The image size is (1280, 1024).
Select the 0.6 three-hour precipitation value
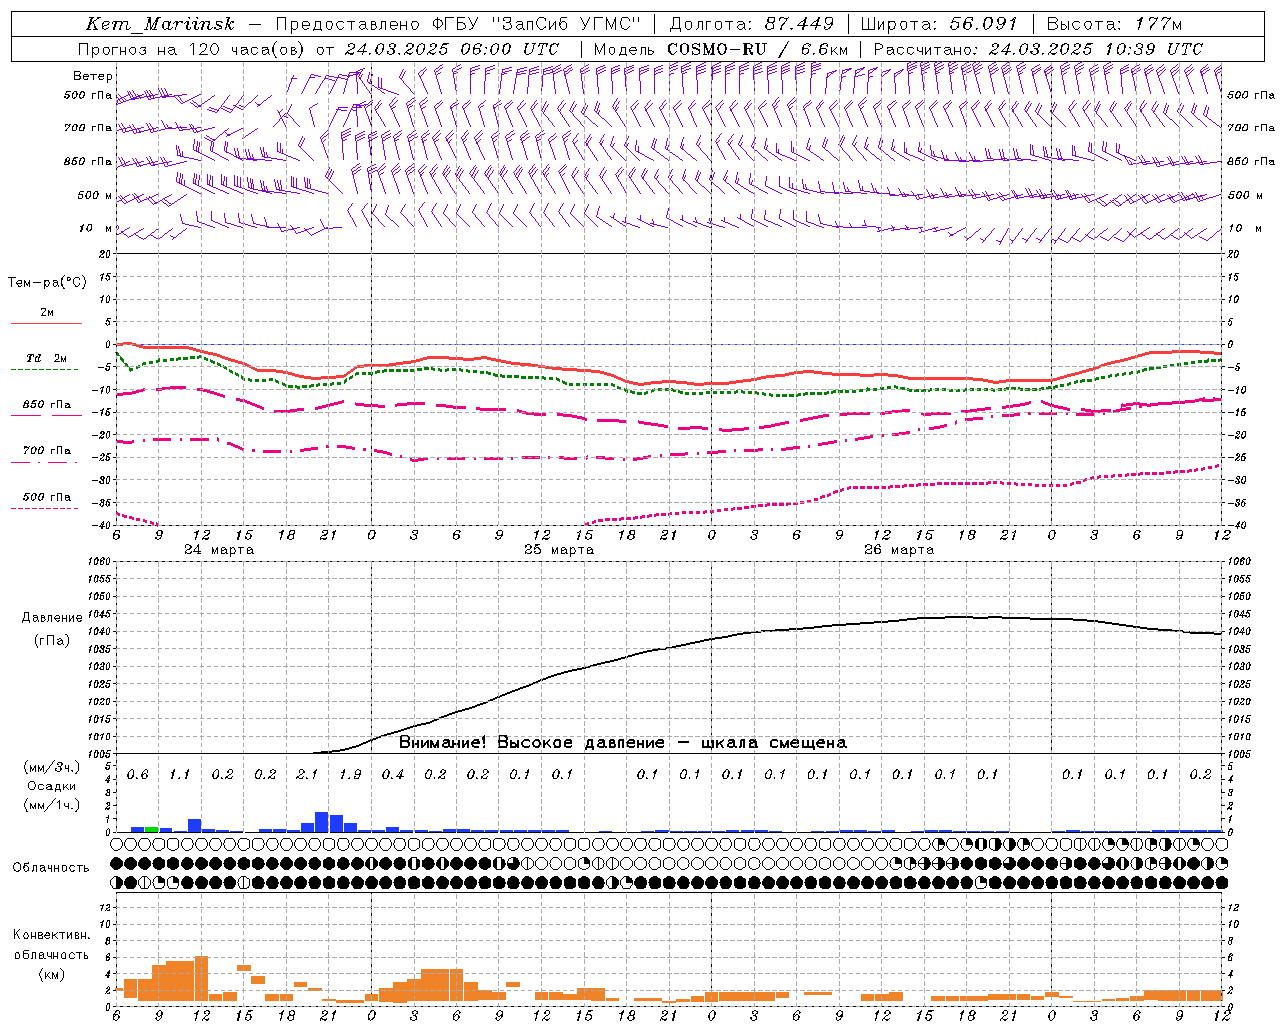click(x=137, y=775)
